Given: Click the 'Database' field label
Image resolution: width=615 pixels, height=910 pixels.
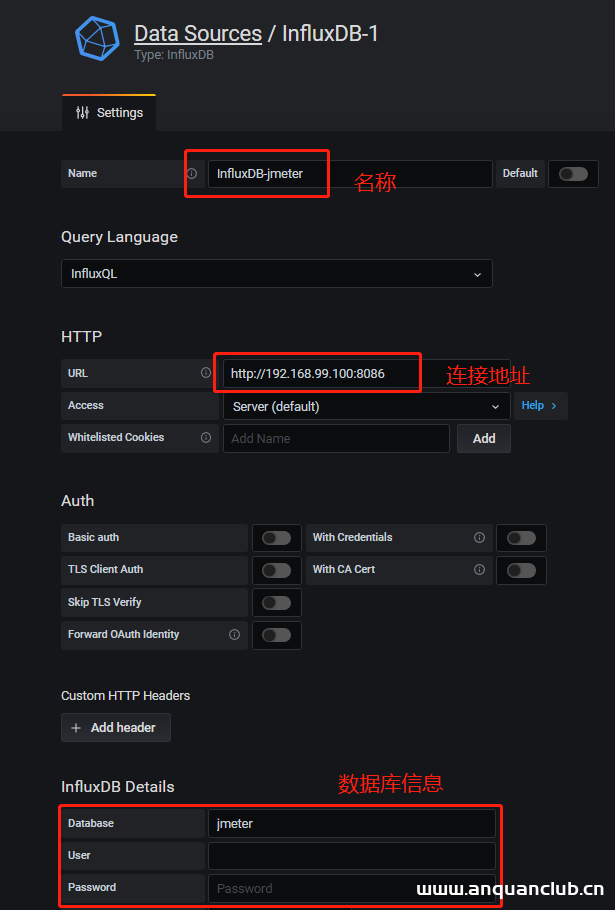Looking at the screenshot, I should pos(91,823).
